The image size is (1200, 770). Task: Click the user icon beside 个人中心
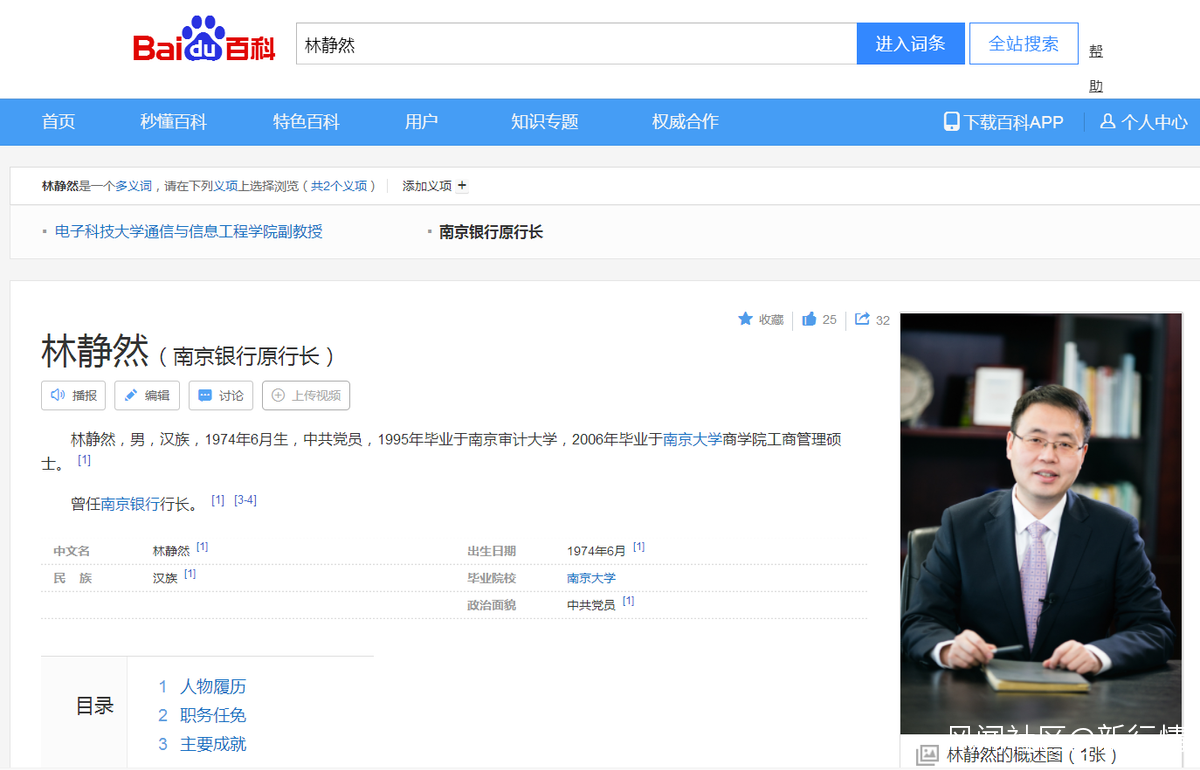coord(1107,121)
